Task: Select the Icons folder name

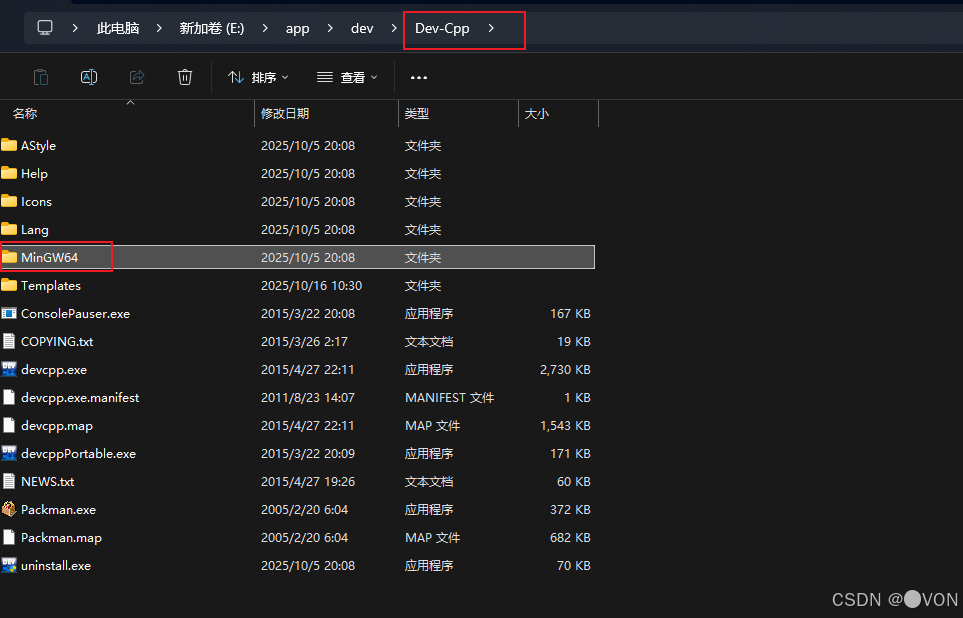Action: click(x=36, y=201)
